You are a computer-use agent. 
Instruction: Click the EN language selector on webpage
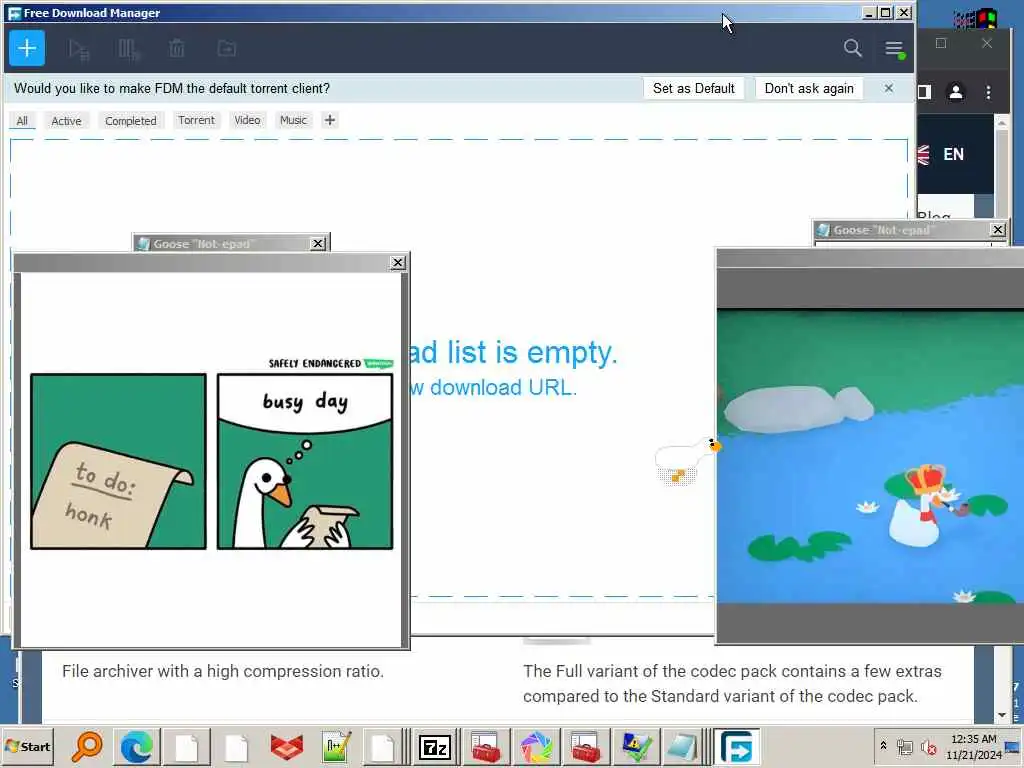(953, 154)
